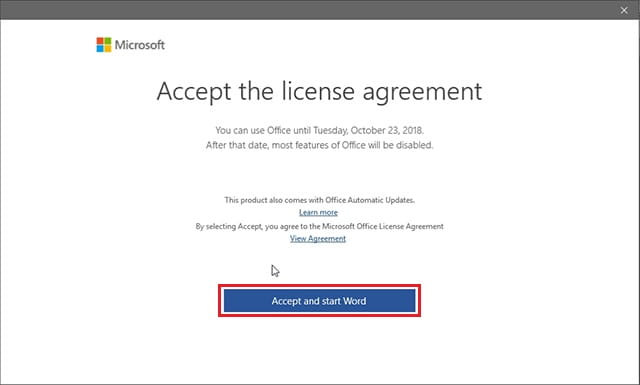Click the features will be disabled sentence
This screenshot has width=640, height=385.
320,145
